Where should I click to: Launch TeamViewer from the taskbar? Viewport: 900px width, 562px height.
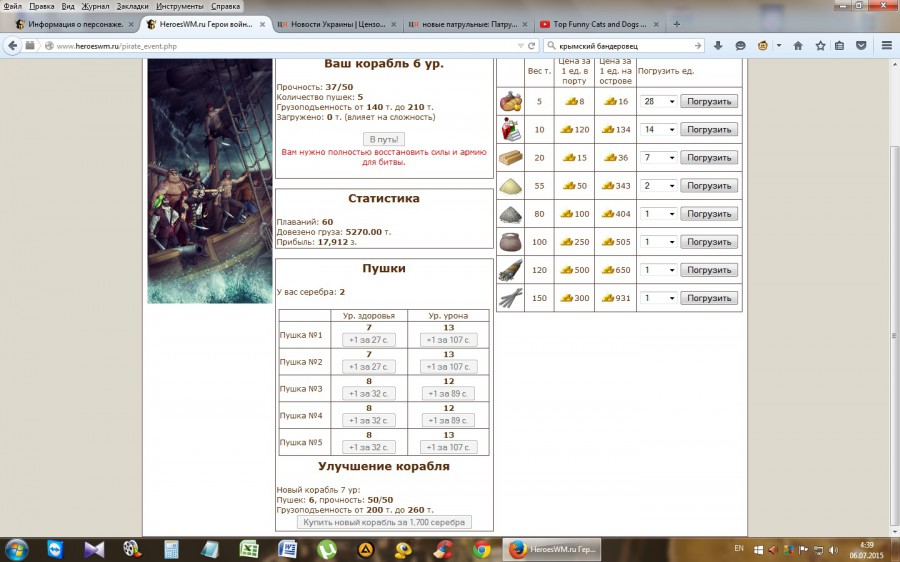coord(55,549)
